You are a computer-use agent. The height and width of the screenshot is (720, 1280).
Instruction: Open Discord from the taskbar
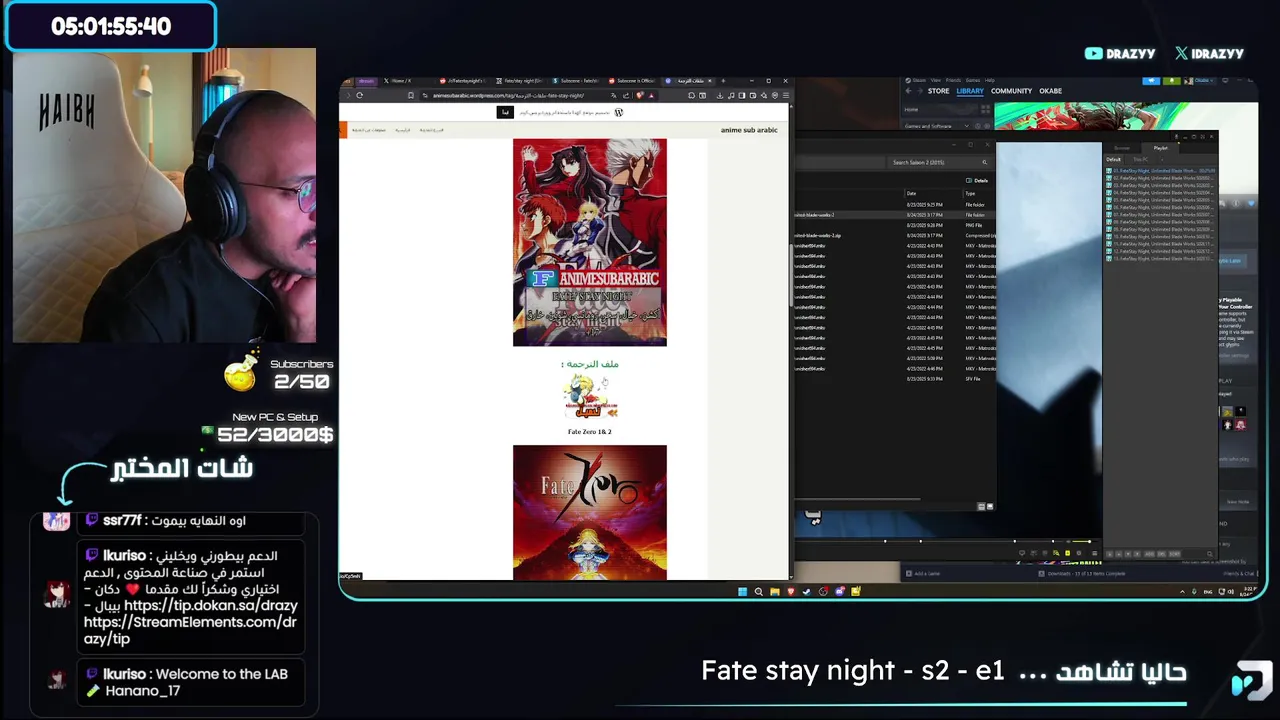(840, 591)
